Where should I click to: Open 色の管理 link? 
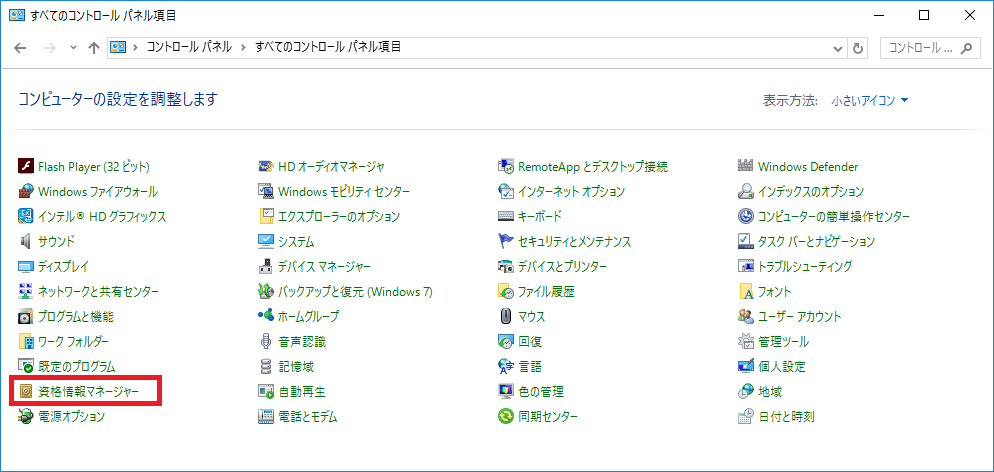[x=541, y=392]
